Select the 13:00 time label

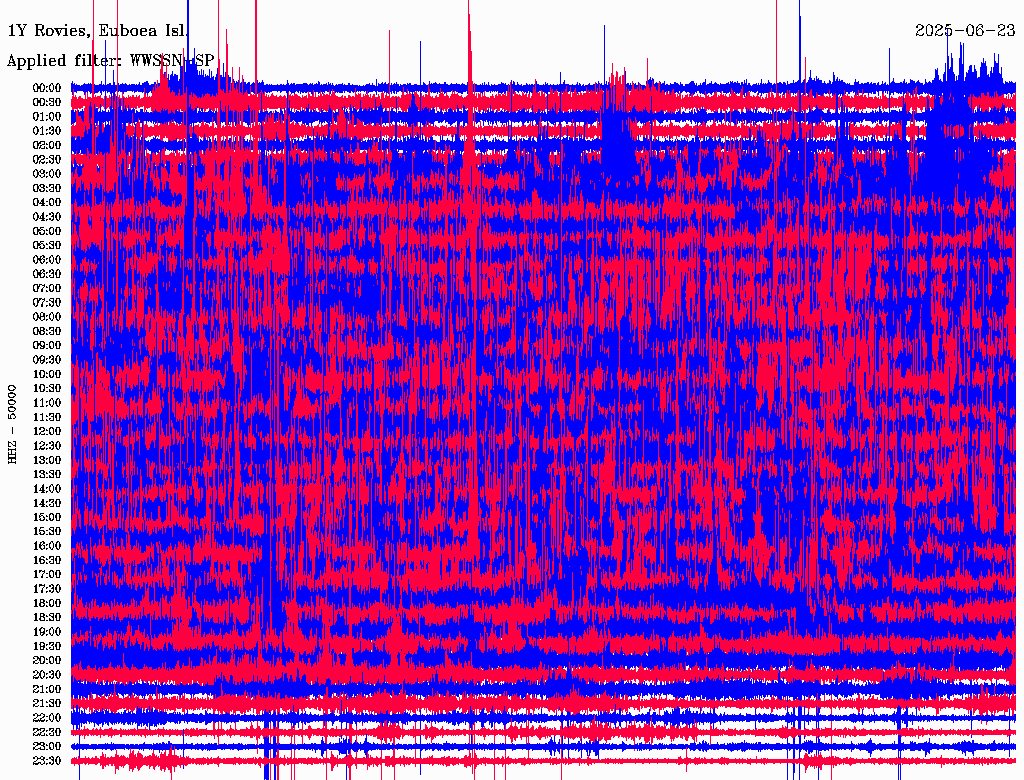coord(47,460)
